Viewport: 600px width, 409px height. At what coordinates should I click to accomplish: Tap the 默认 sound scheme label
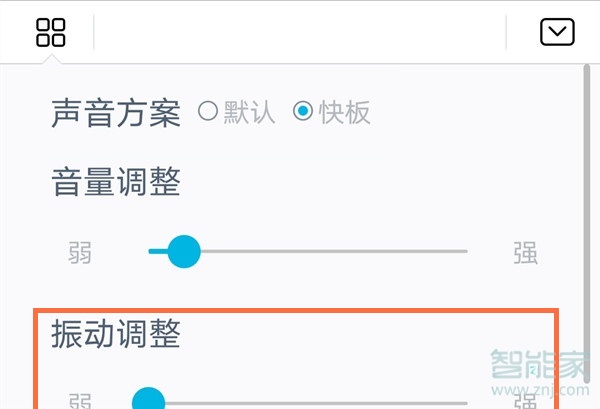pyautogui.click(x=249, y=112)
